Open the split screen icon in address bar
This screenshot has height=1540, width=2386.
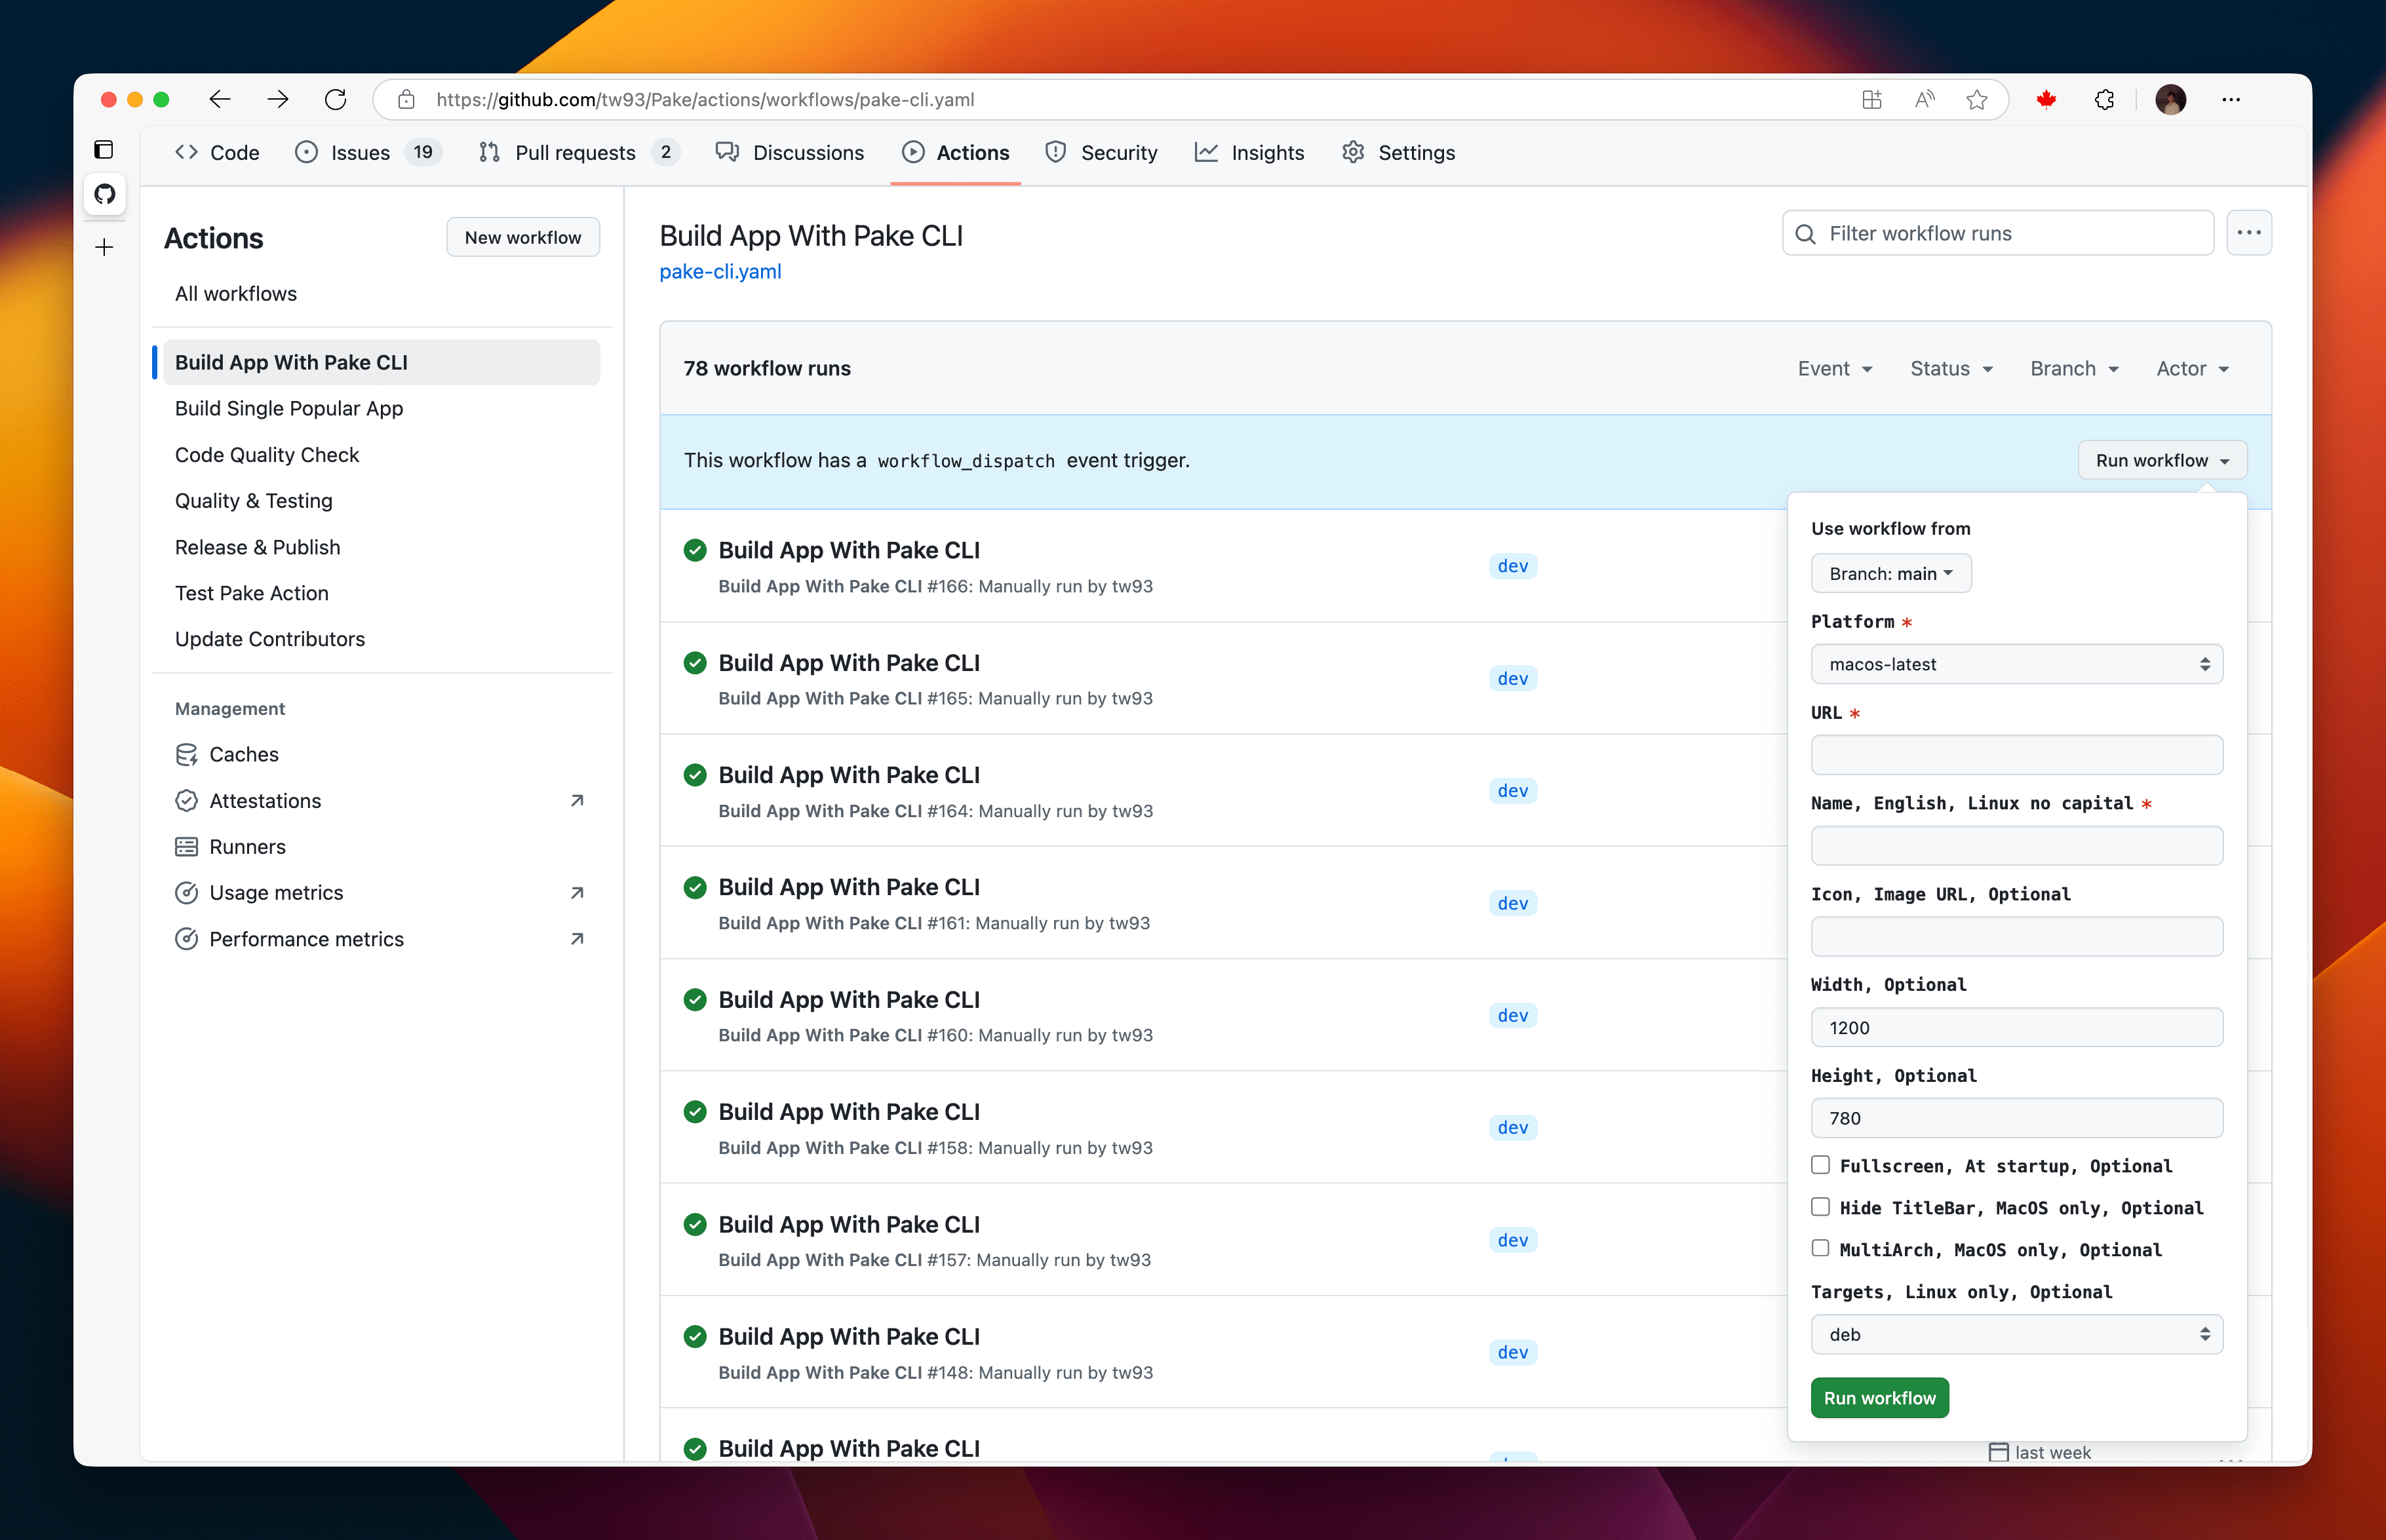1871,99
